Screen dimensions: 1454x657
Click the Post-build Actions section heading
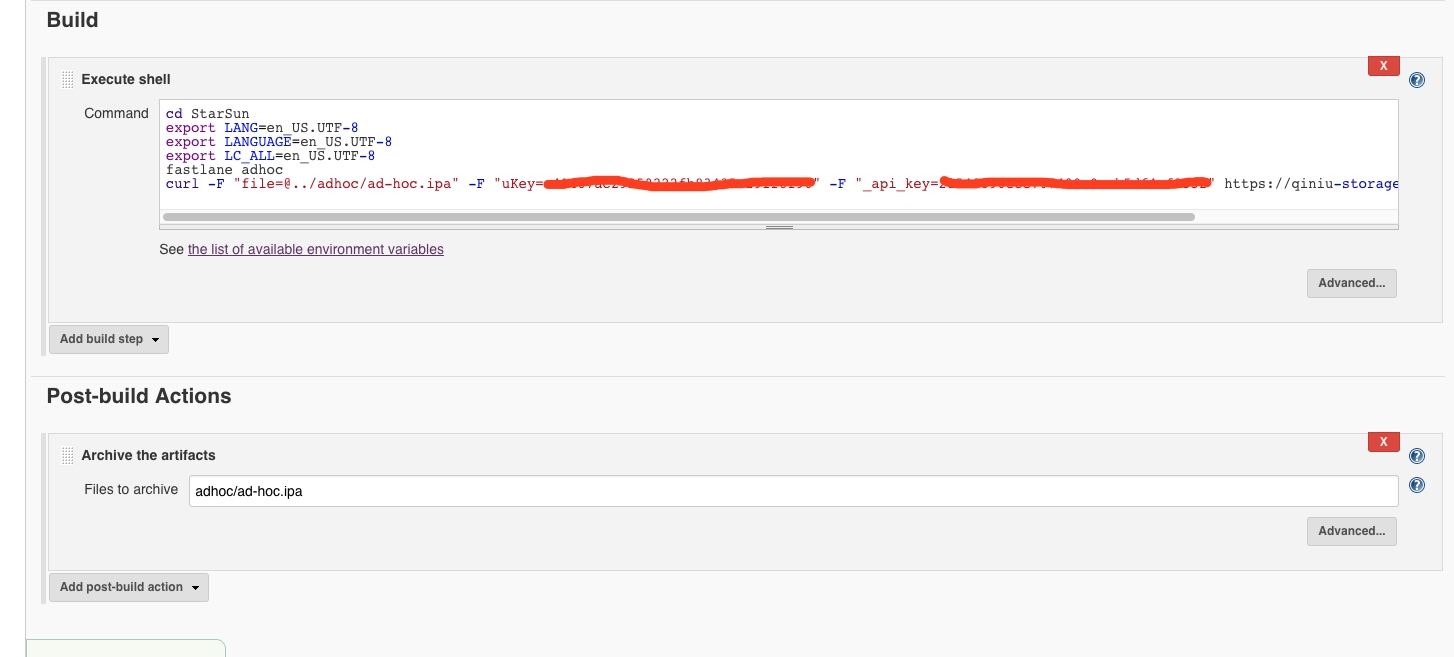(x=139, y=396)
